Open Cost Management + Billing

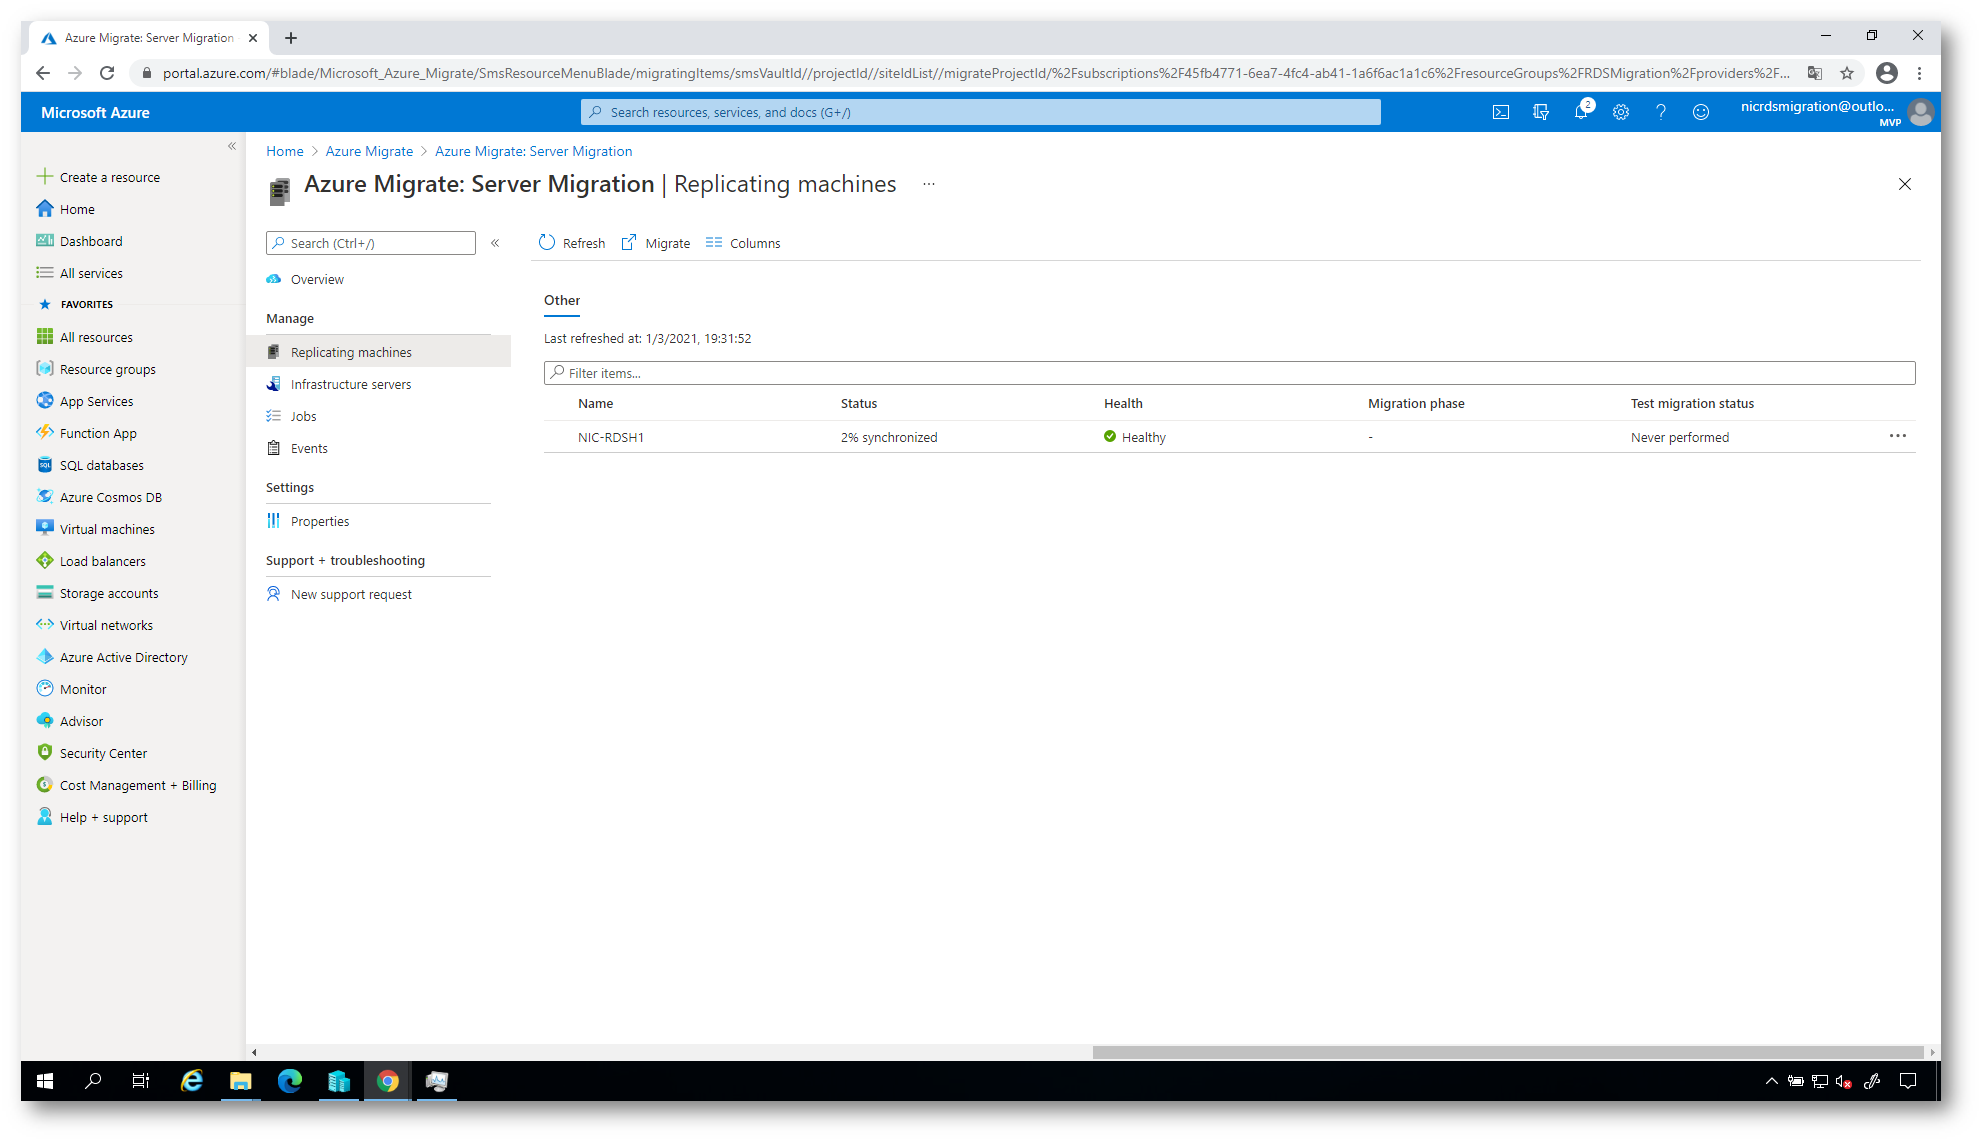tap(127, 785)
